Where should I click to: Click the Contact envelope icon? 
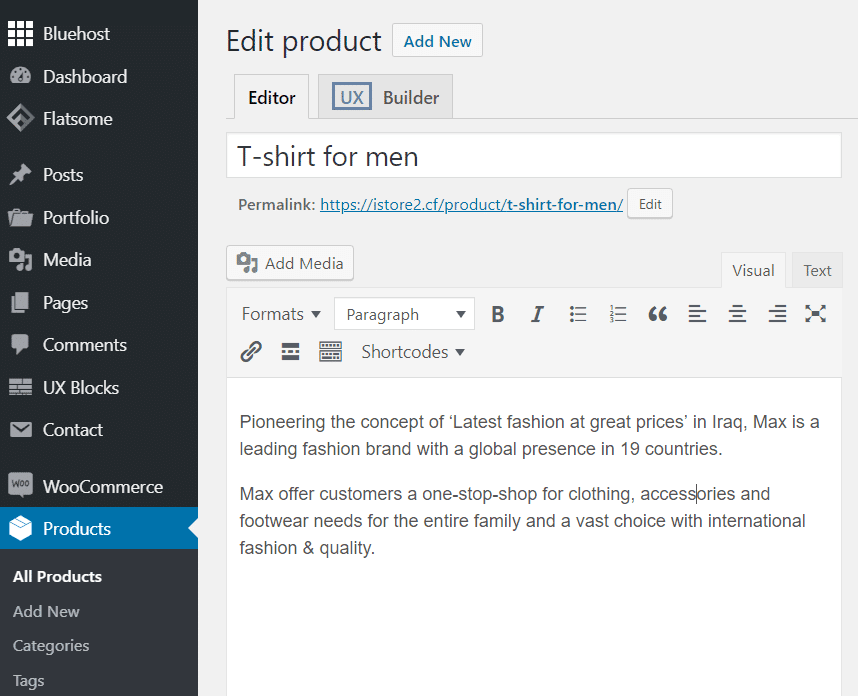coord(20,430)
